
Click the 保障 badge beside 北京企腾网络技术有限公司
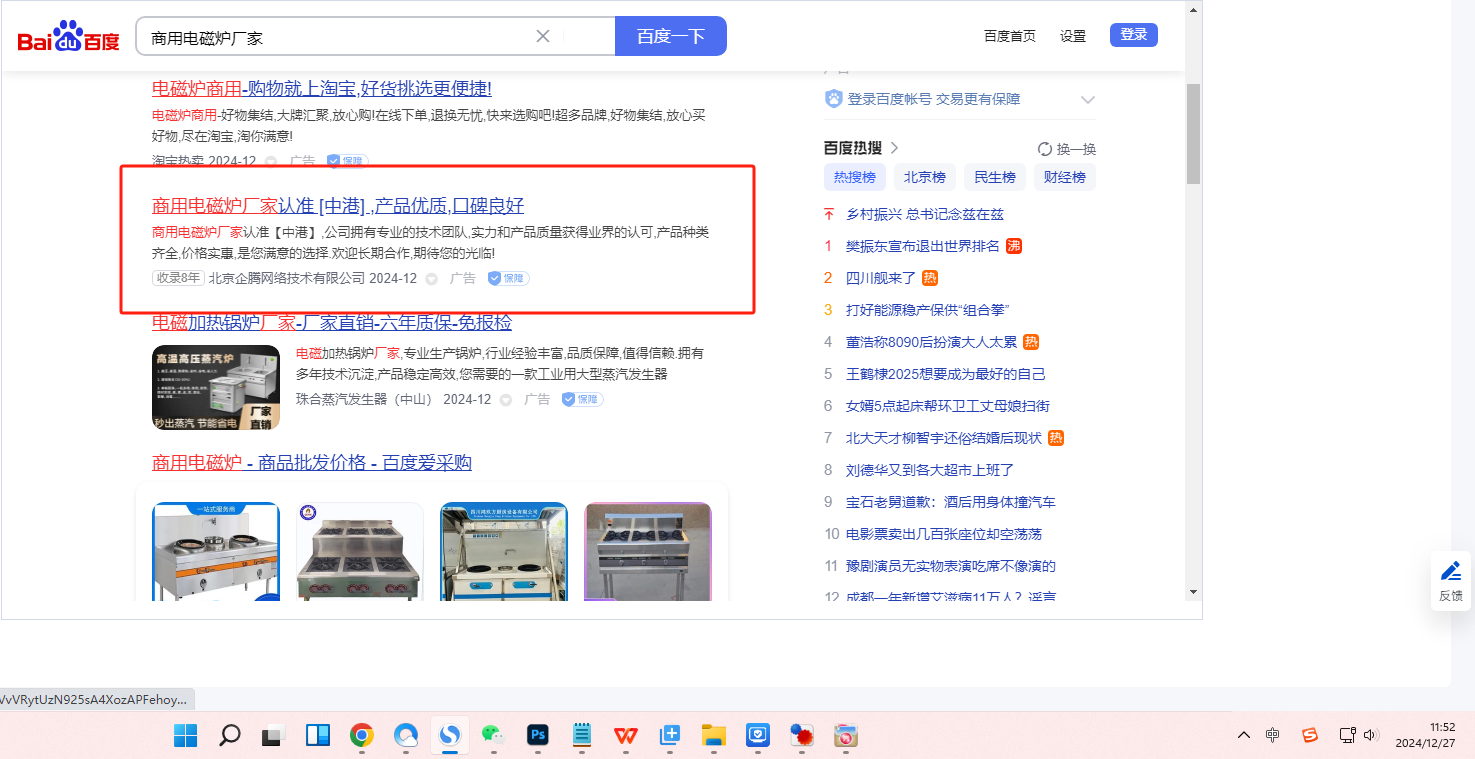509,278
